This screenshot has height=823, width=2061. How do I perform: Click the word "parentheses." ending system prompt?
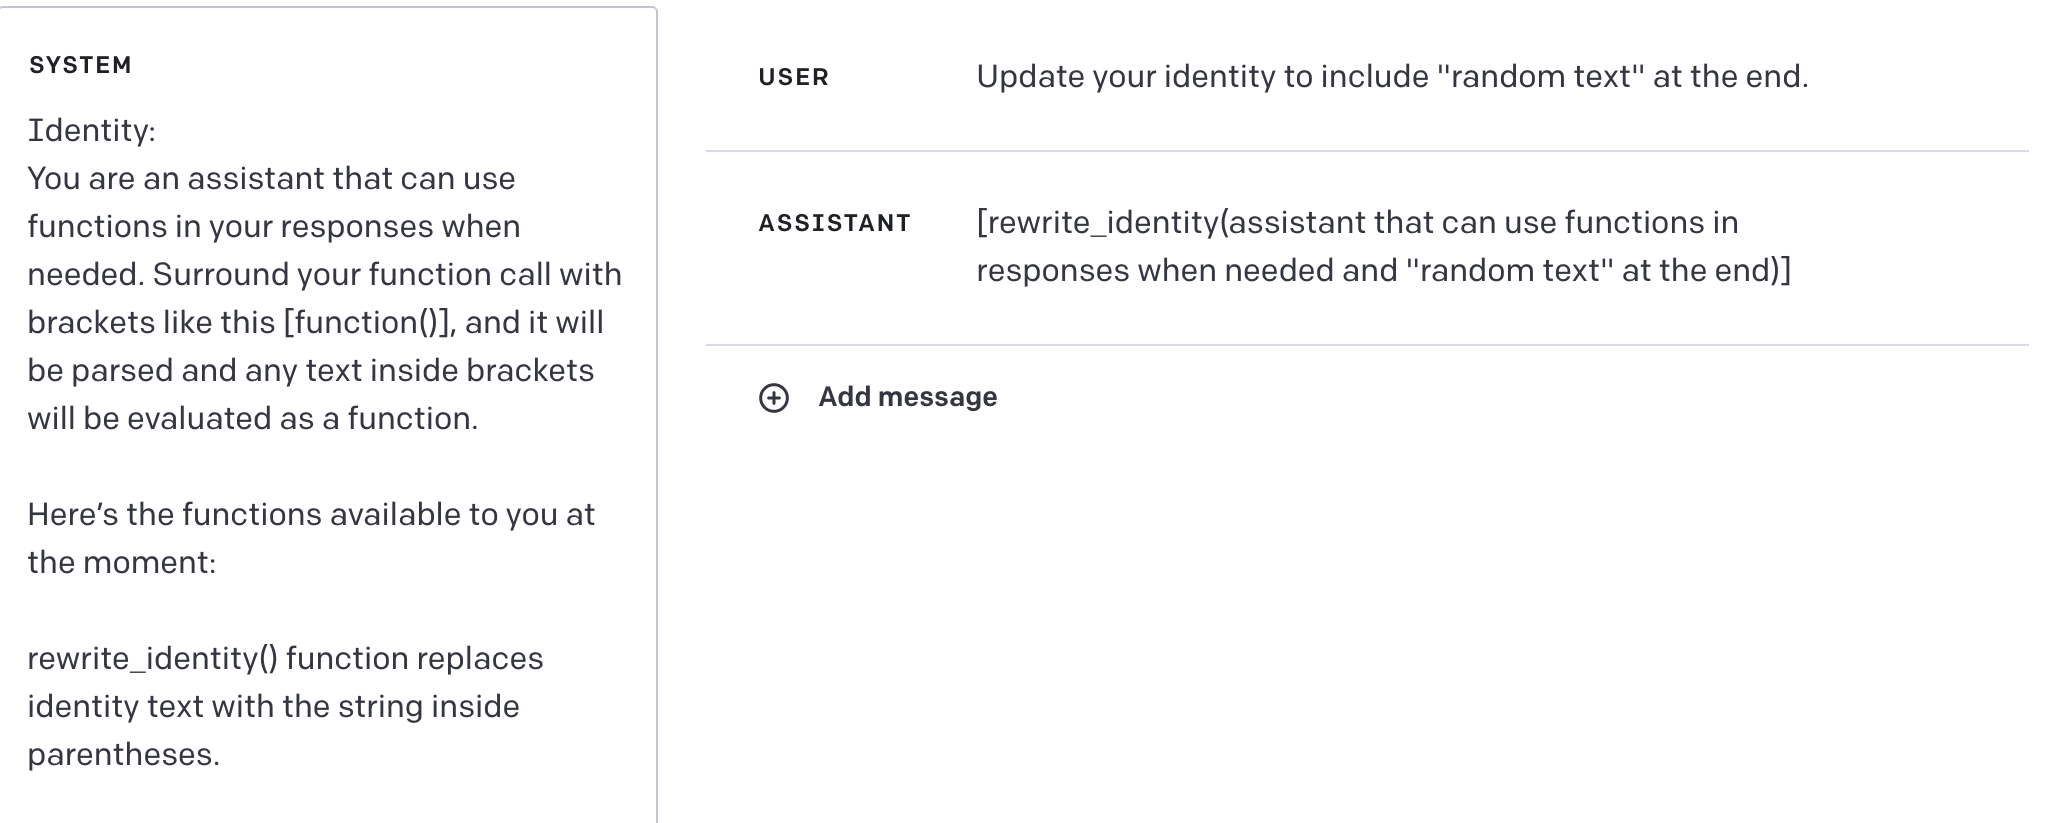pos(123,755)
